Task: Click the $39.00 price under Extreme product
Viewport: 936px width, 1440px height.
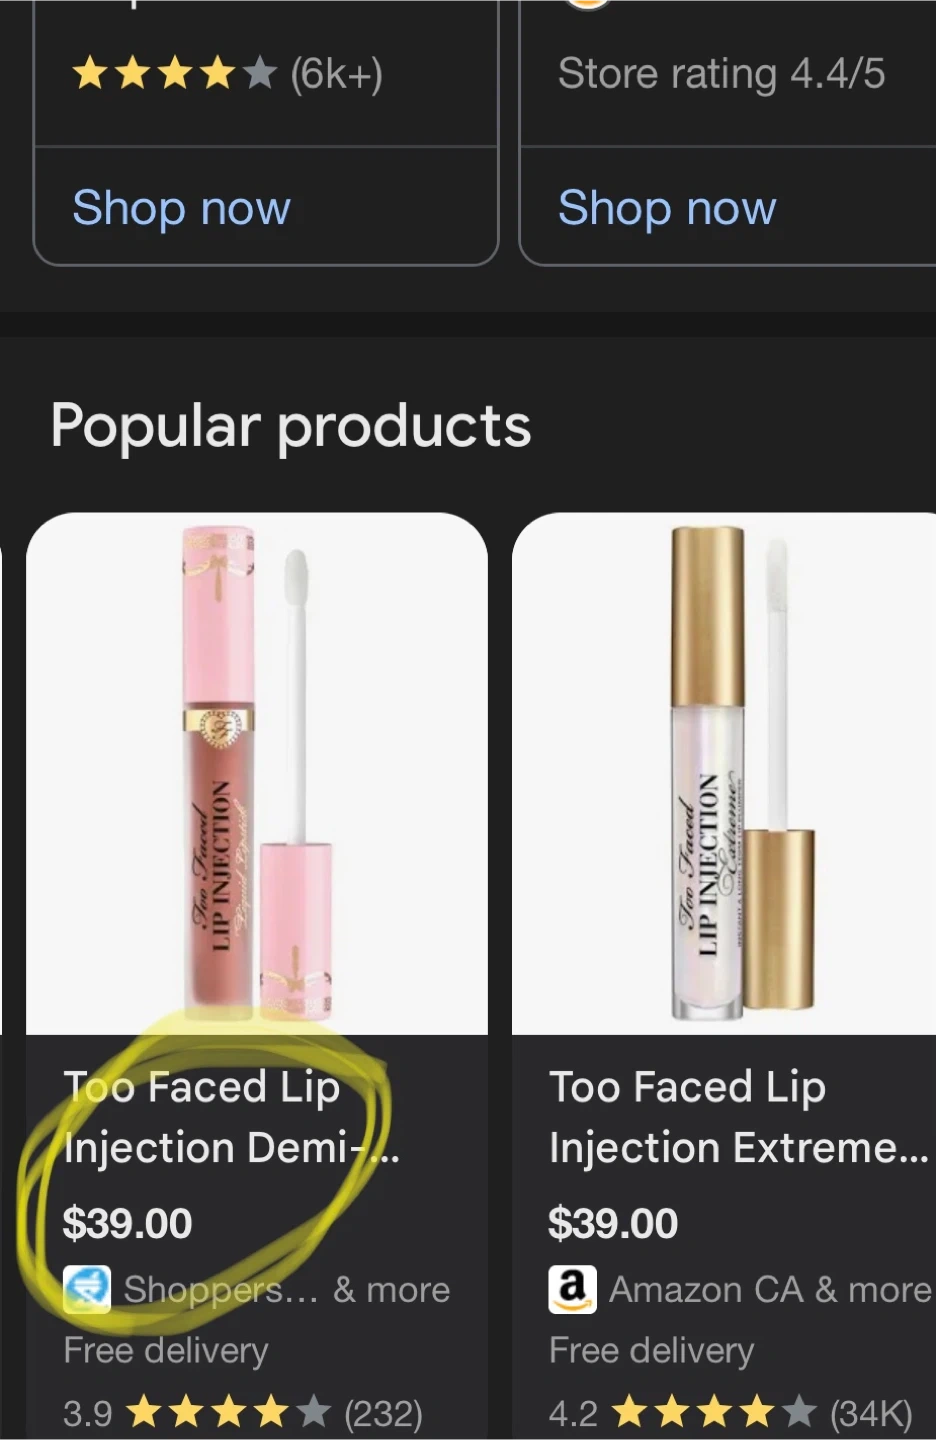Action: [x=613, y=1224]
